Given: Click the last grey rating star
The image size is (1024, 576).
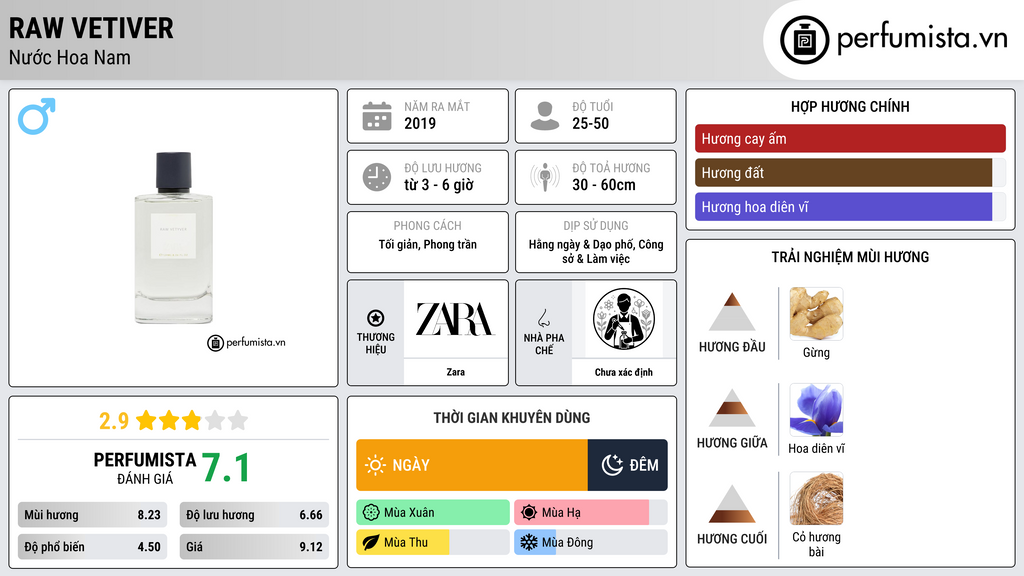Looking at the screenshot, I should pos(238,420).
